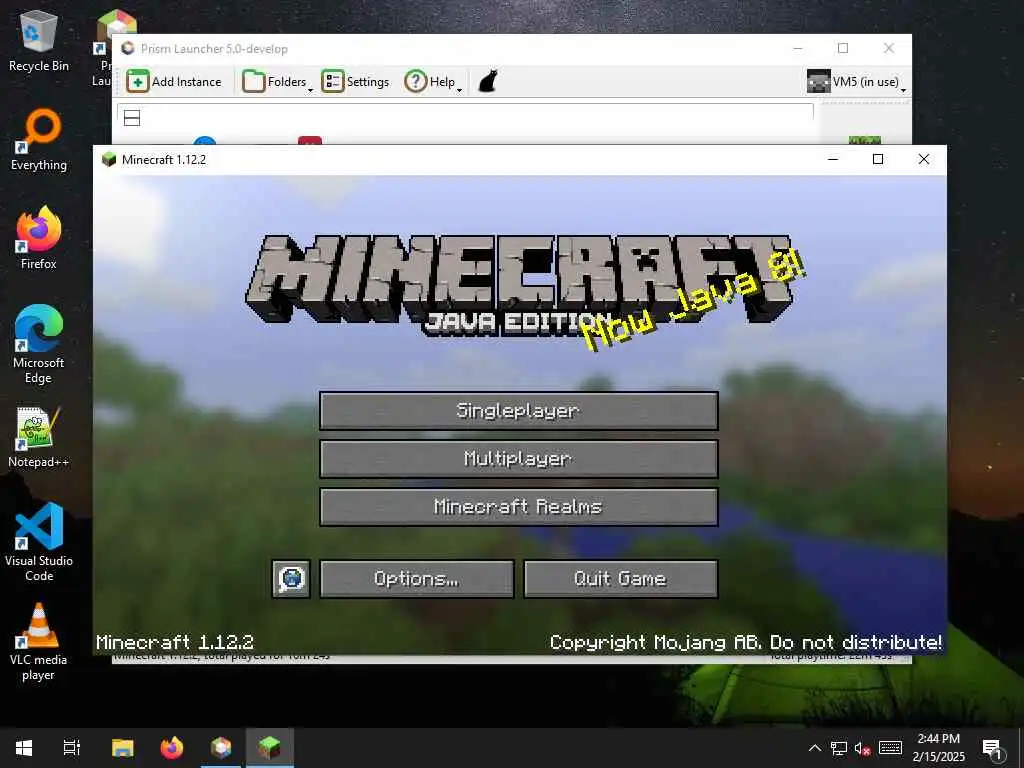Open the Windows Start menu
This screenshot has width=1024, height=768.
click(x=24, y=748)
